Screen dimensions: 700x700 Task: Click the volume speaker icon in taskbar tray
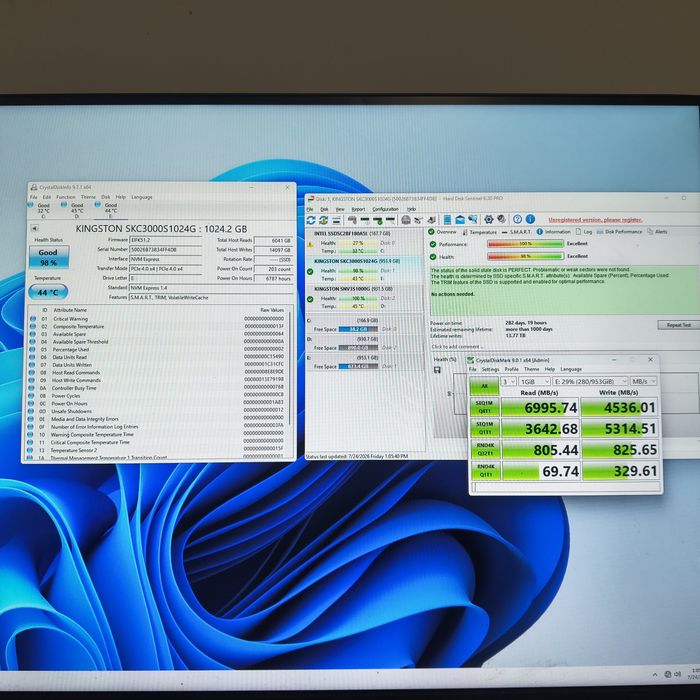coord(677,674)
